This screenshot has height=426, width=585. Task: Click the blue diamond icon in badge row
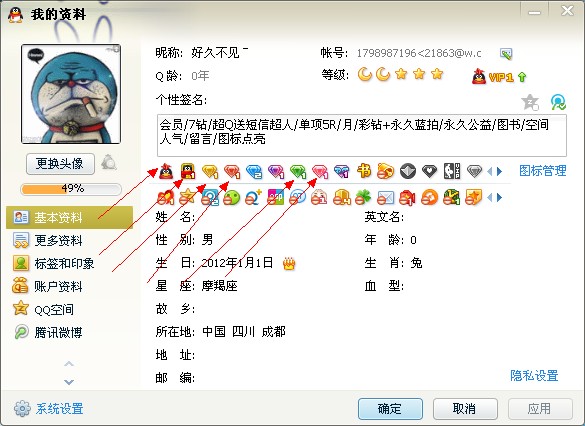click(254, 172)
